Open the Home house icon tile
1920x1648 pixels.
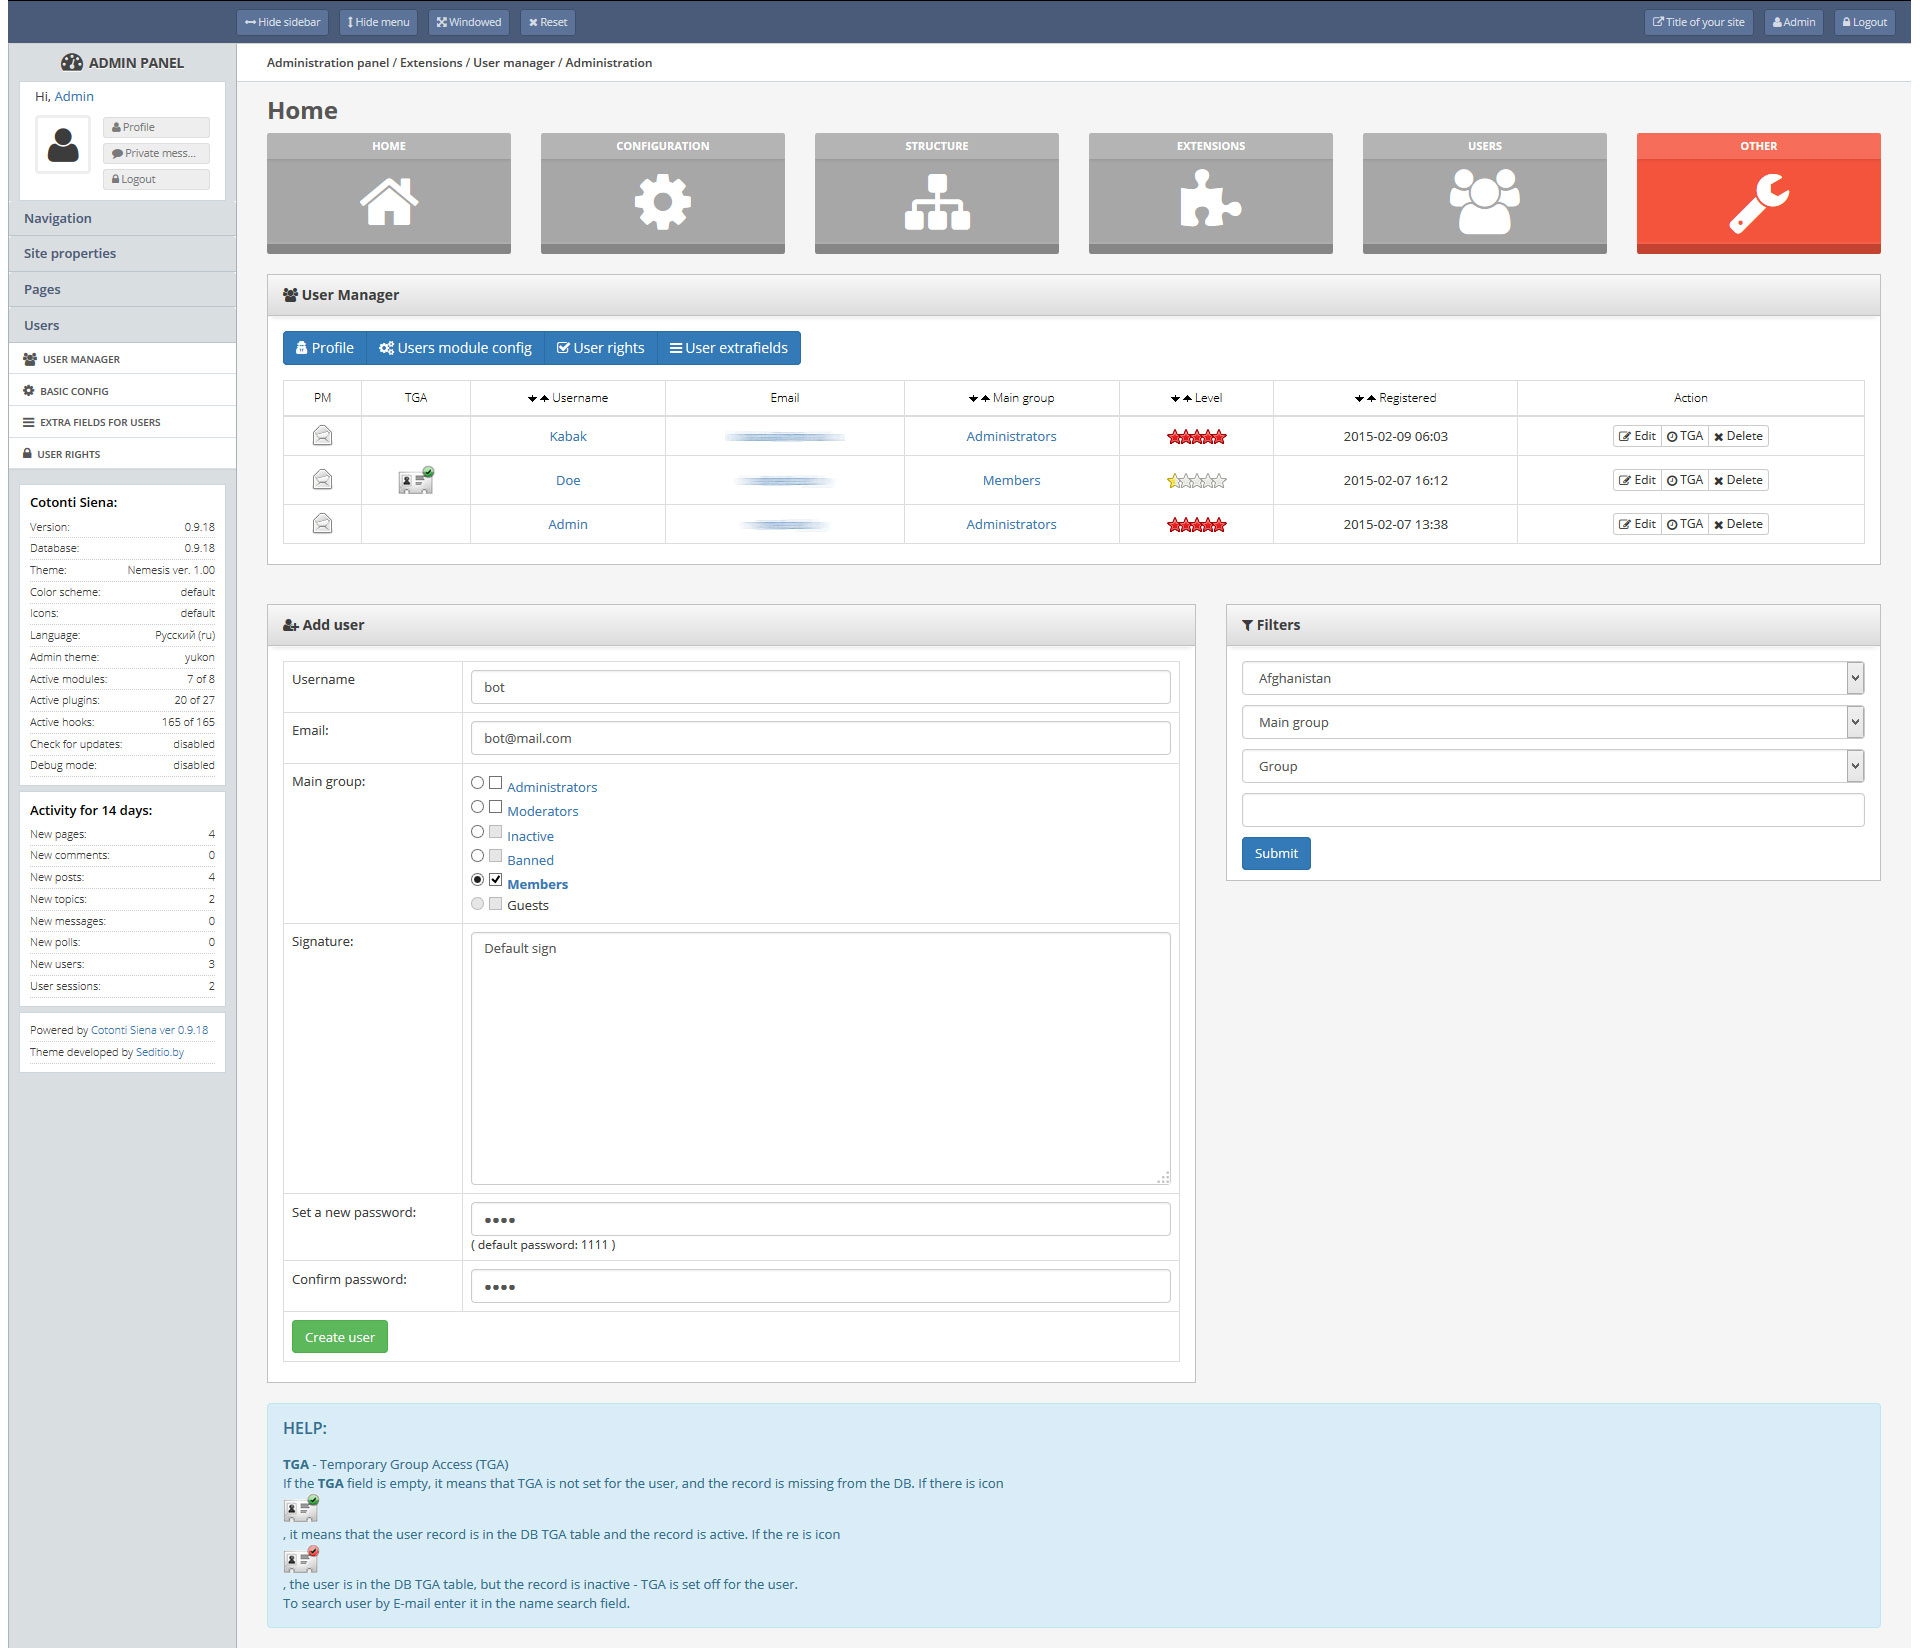point(389,201)
